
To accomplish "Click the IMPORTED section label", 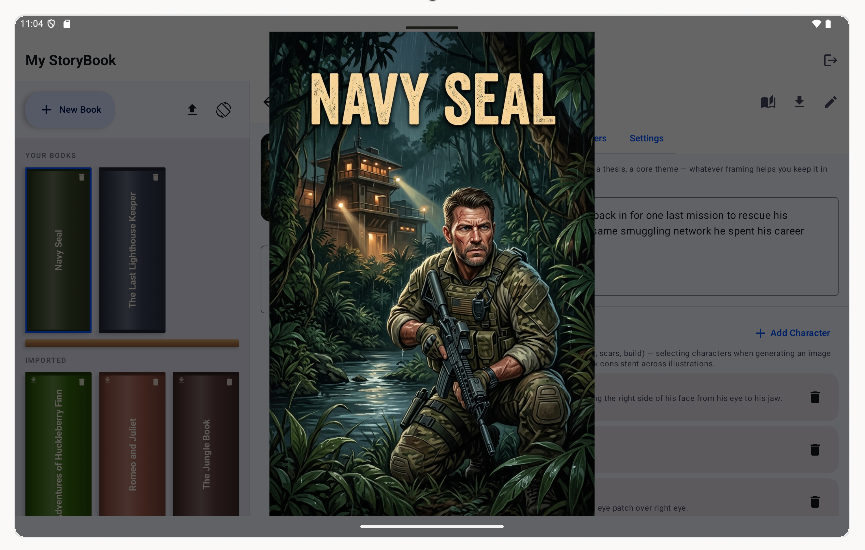I will (46, 360).
